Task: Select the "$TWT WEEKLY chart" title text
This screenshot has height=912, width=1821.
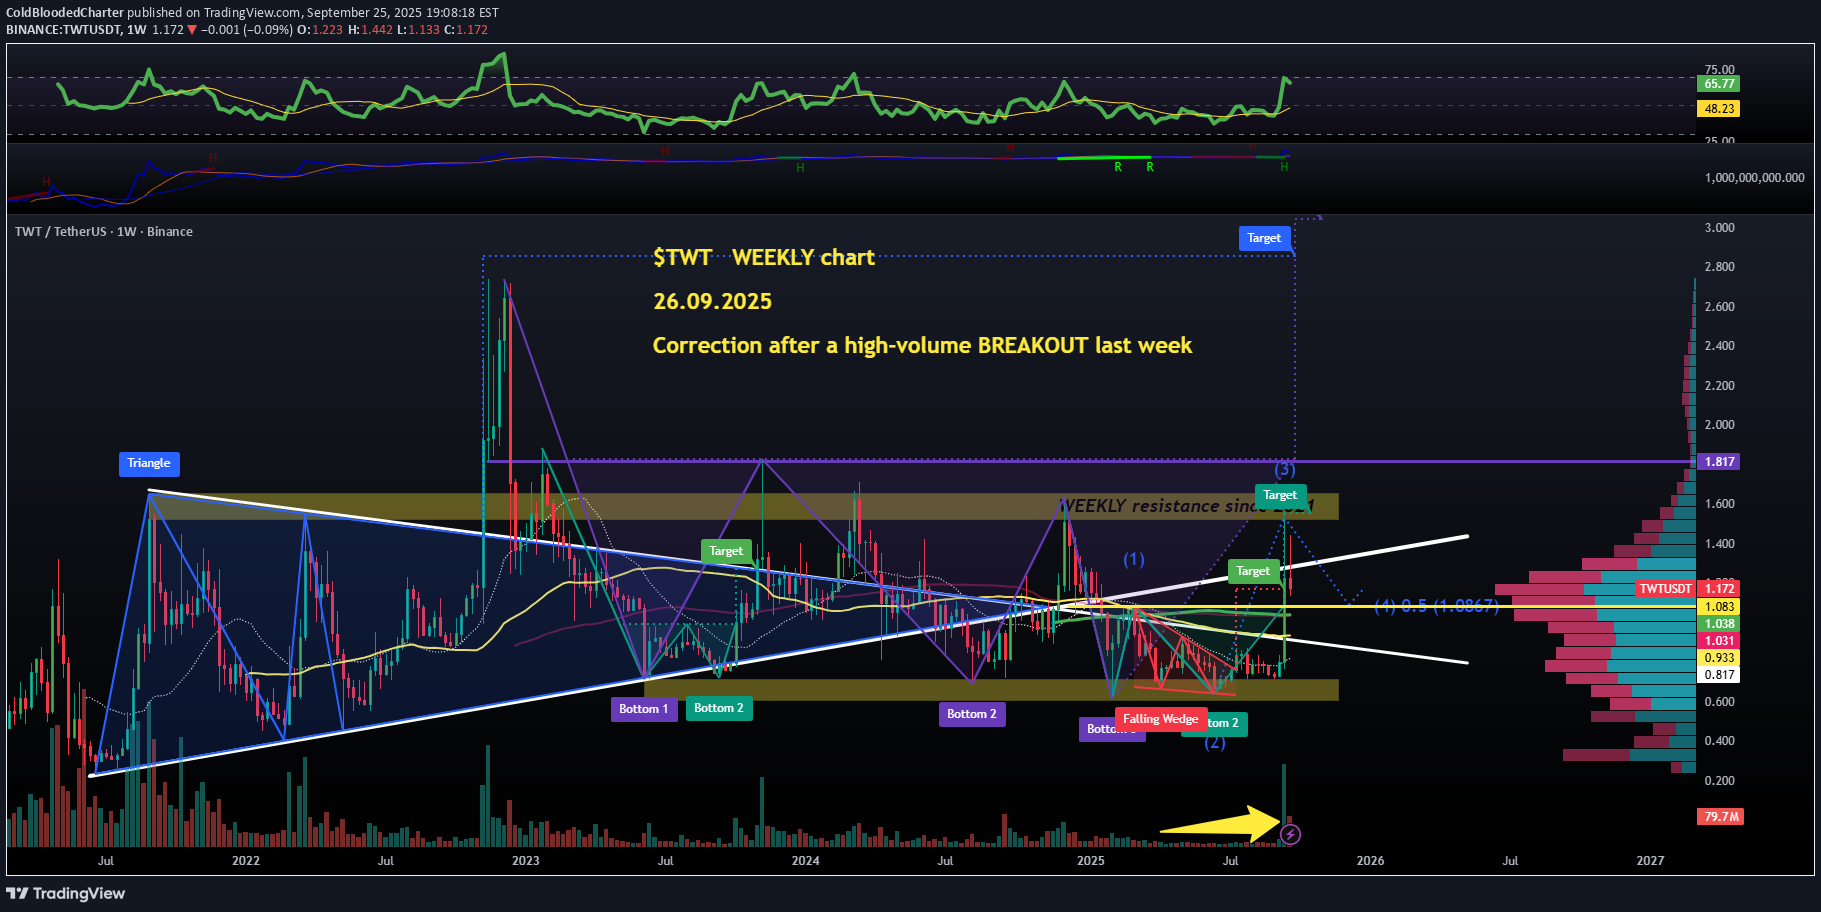Action: (x=764, y=258)
